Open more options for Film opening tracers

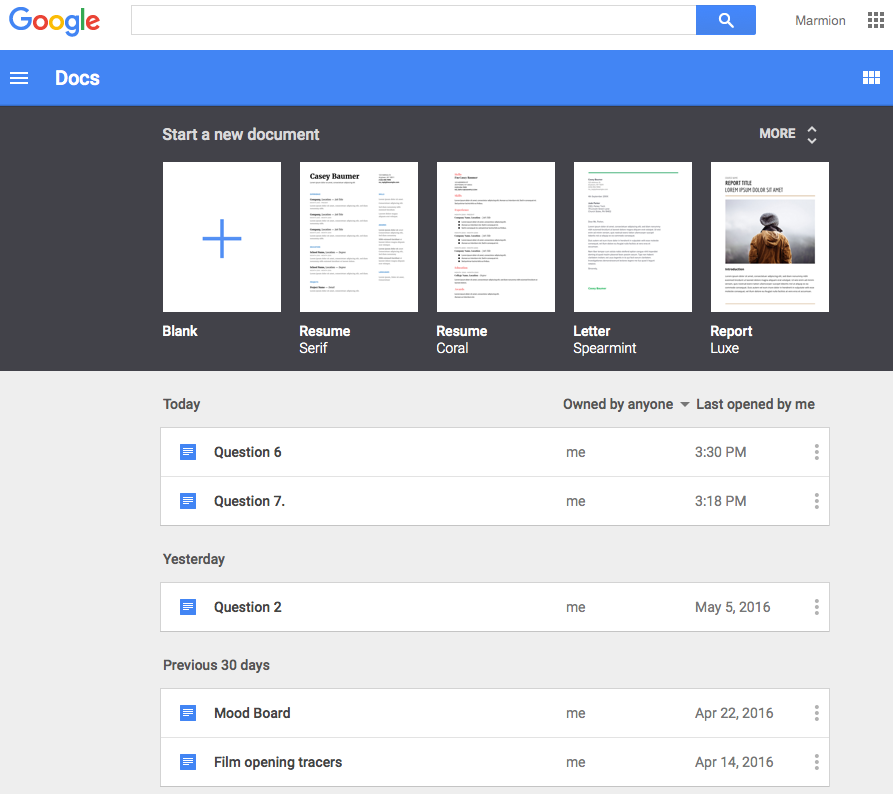click(x=816, y=762)
